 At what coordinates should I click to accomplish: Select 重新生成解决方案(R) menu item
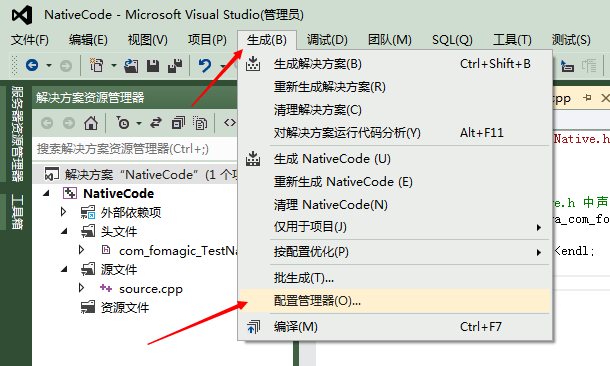[x=394, y=87]
